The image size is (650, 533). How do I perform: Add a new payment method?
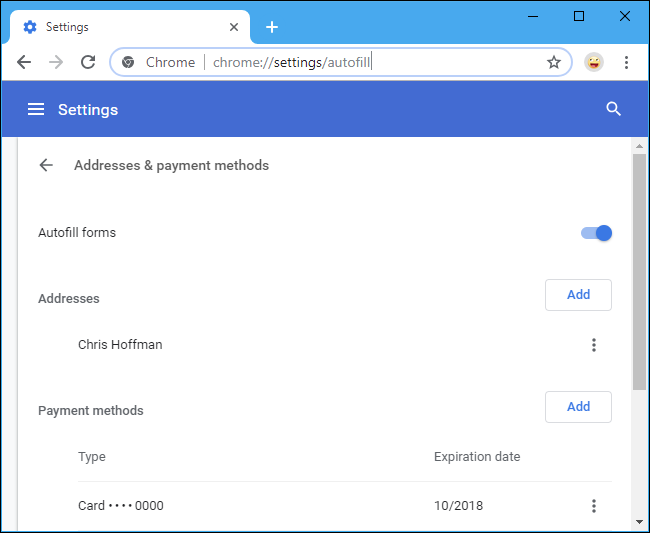click(578, 407)
